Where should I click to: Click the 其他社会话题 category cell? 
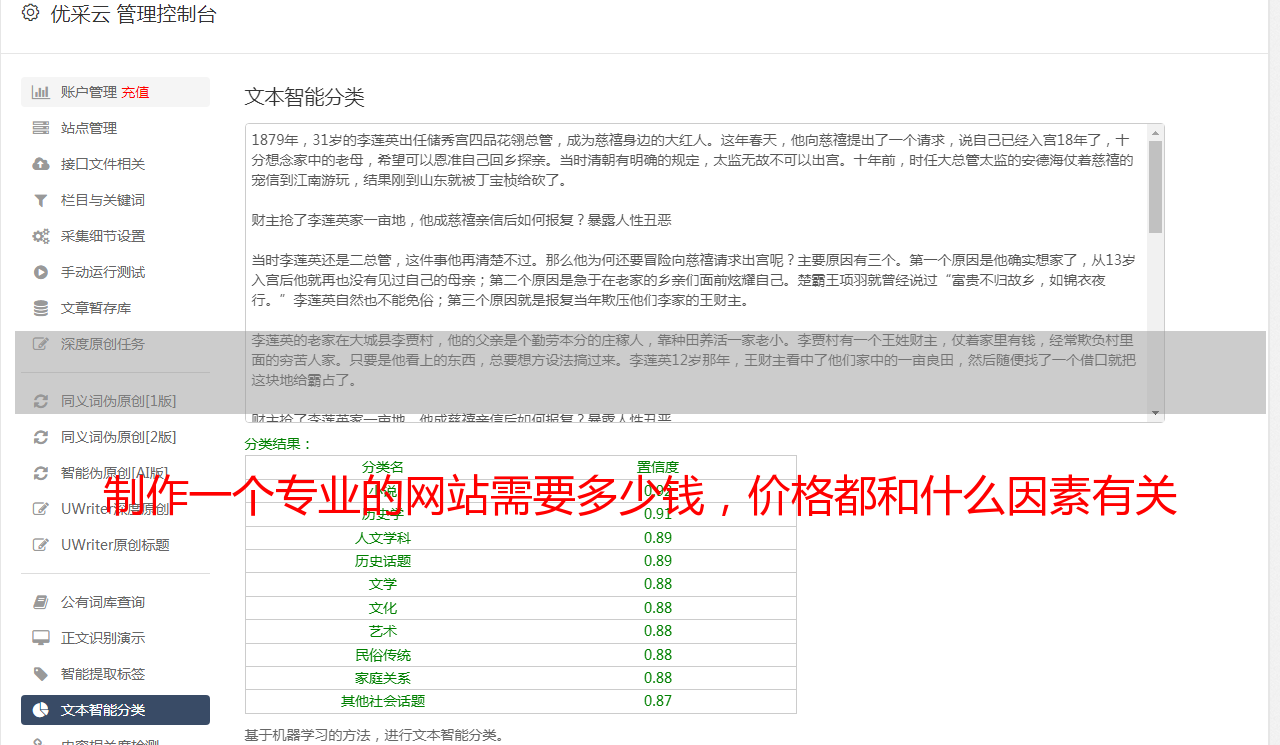click(383, 701)
